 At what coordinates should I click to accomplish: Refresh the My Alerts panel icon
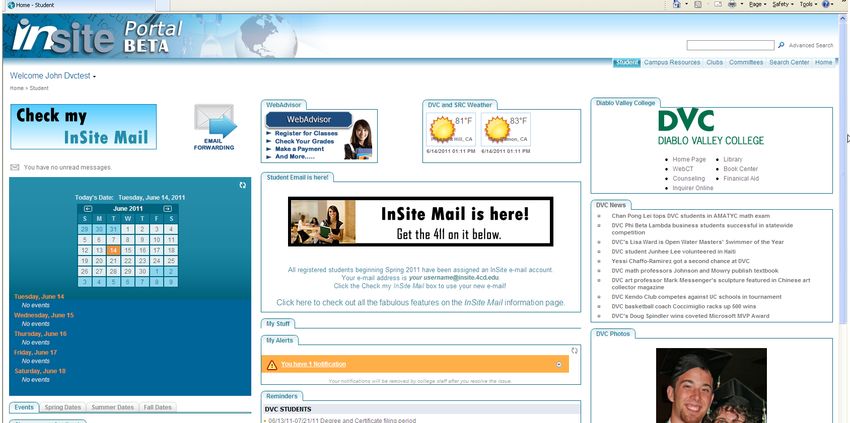(575, 351)
